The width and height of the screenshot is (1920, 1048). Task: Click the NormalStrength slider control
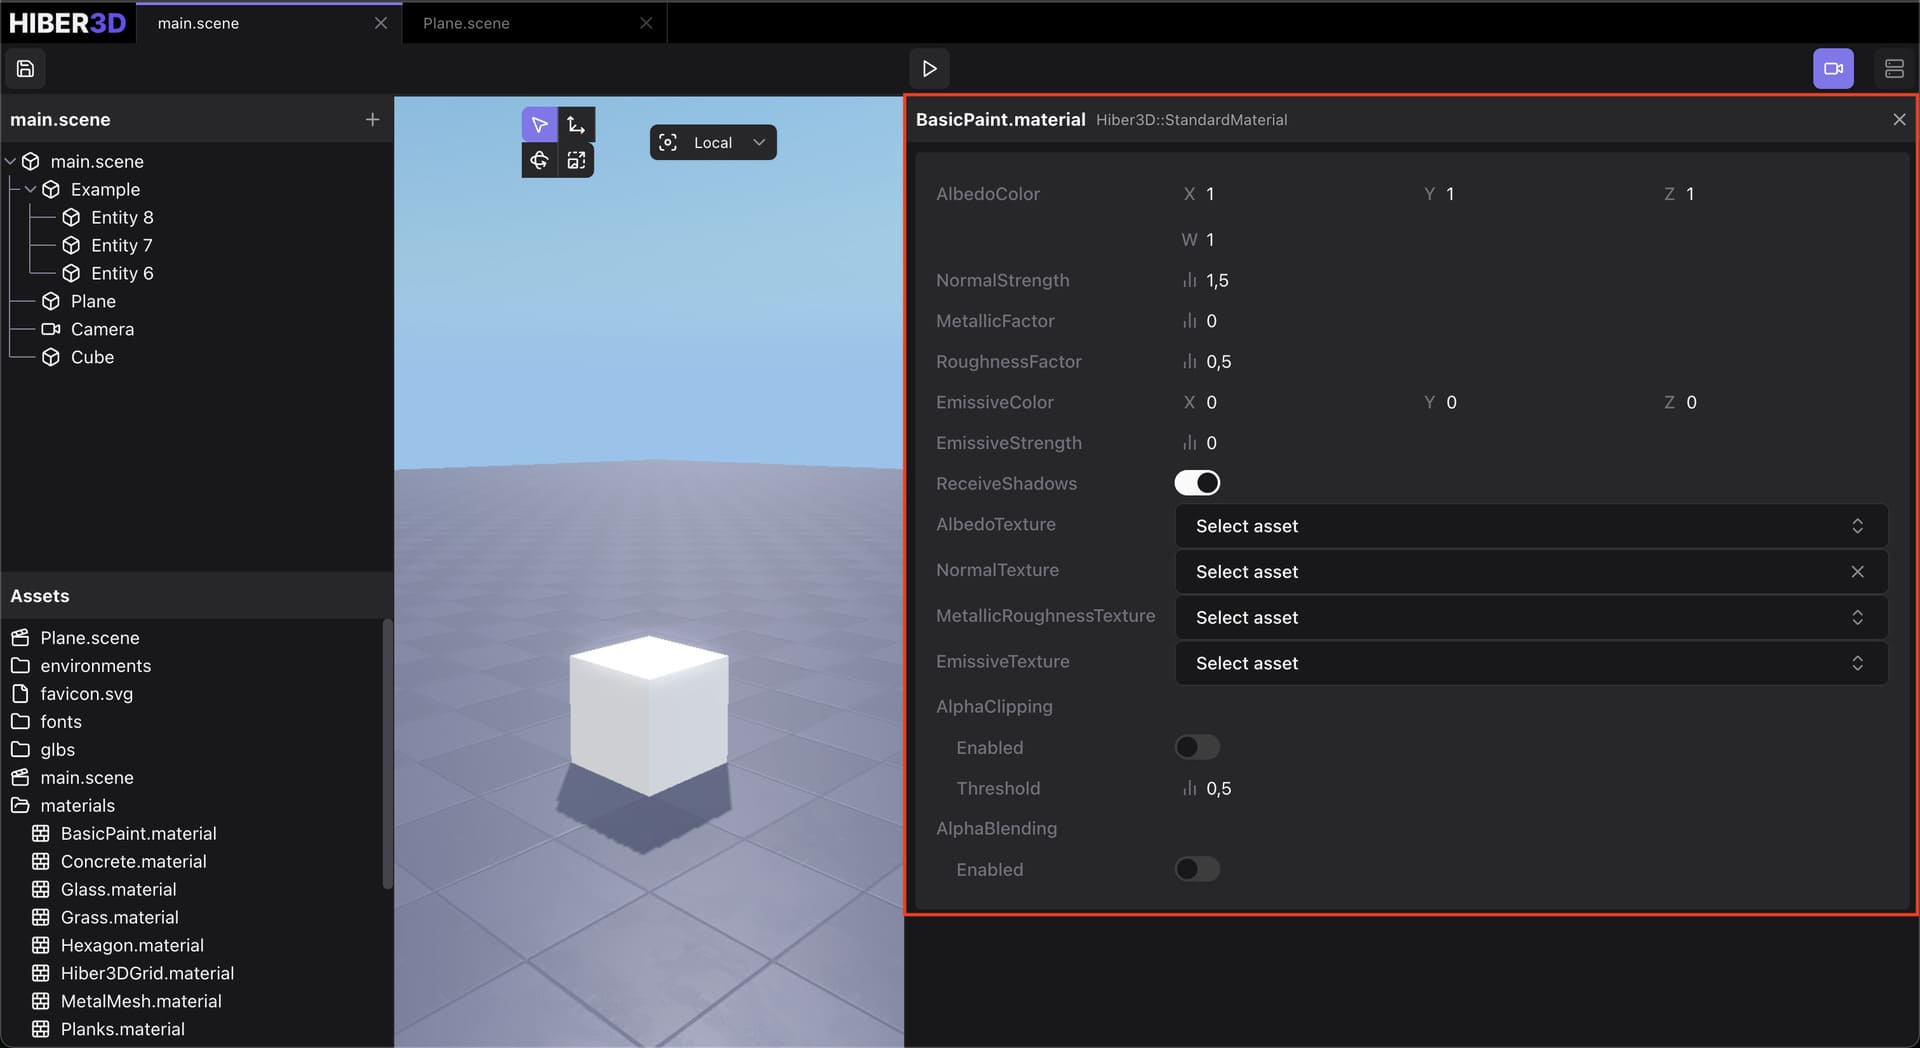tap(1189, 280)
